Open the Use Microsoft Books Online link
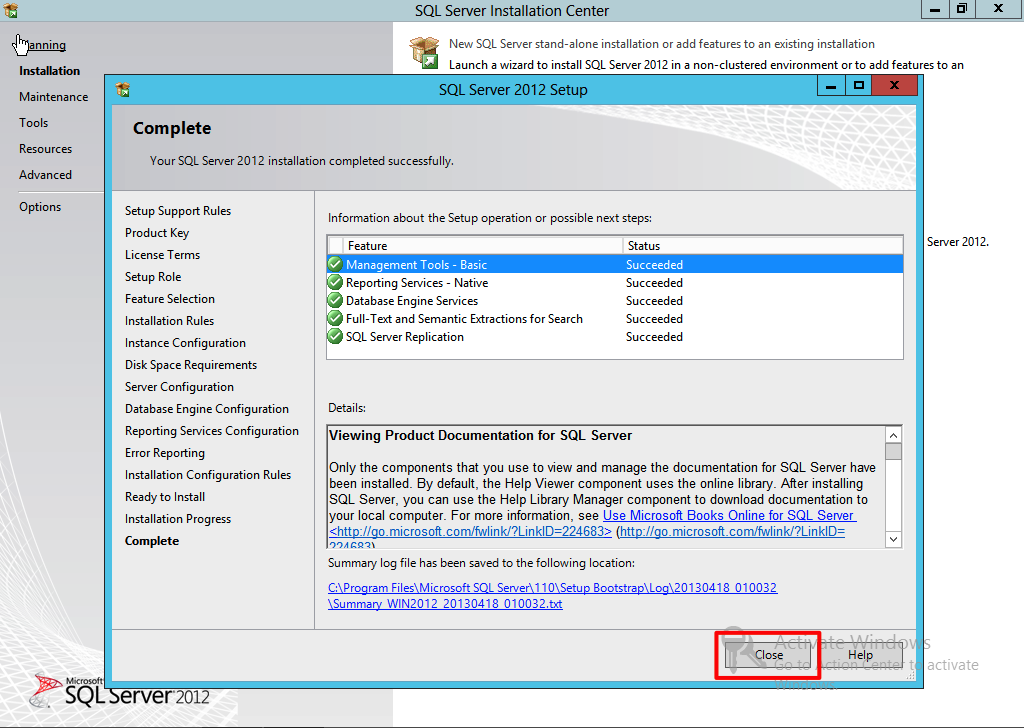The width and height of the screenshot is (1024, 728). pos(729,515)
